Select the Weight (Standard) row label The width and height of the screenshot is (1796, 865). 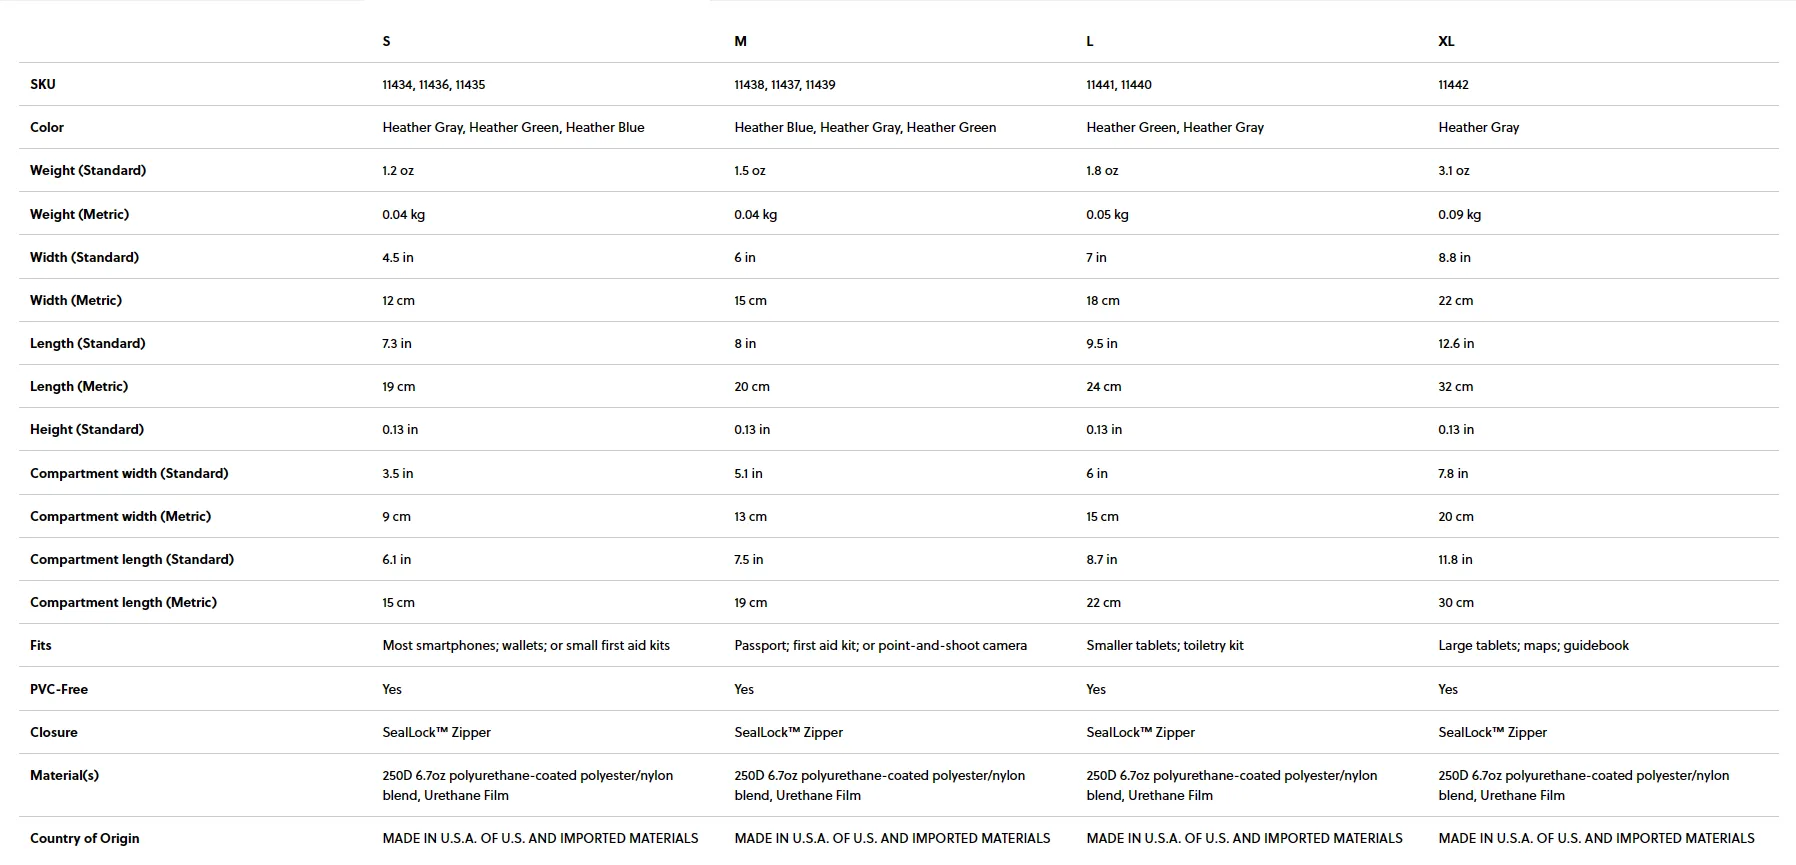(88, 170)
